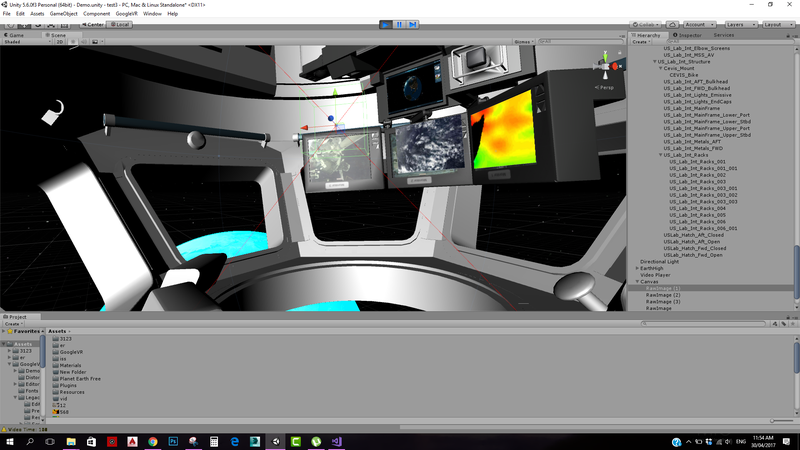Image resolution: width=800 pixels, height=450 pixels.
Task: Open Photoshop from the Windows taskbar
Action: pyautogui.click(x=173, y=441)
